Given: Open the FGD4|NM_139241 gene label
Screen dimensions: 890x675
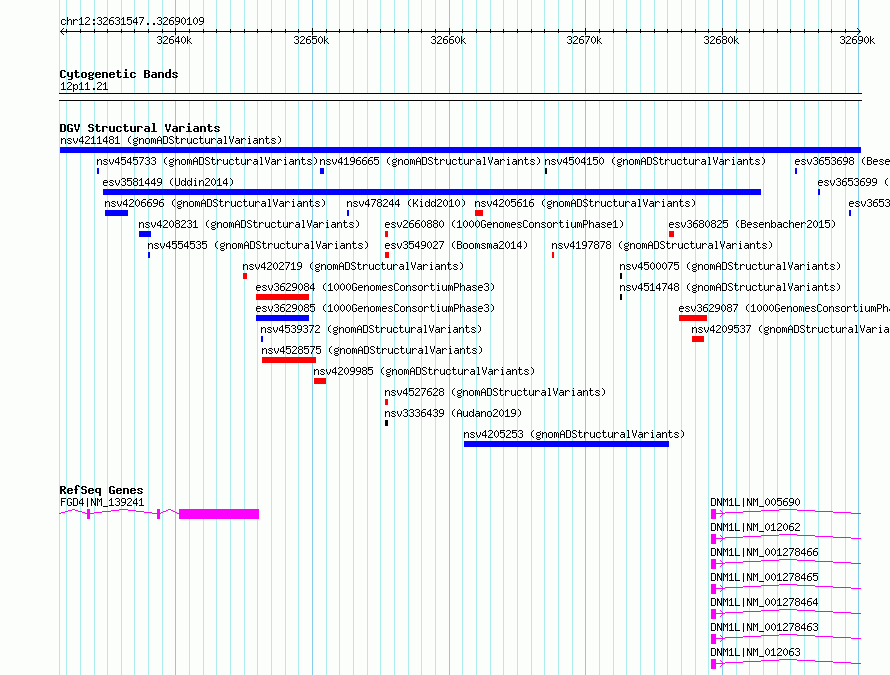Looking at the screenshot, I should pyautogui.click(x=102, y=502).
